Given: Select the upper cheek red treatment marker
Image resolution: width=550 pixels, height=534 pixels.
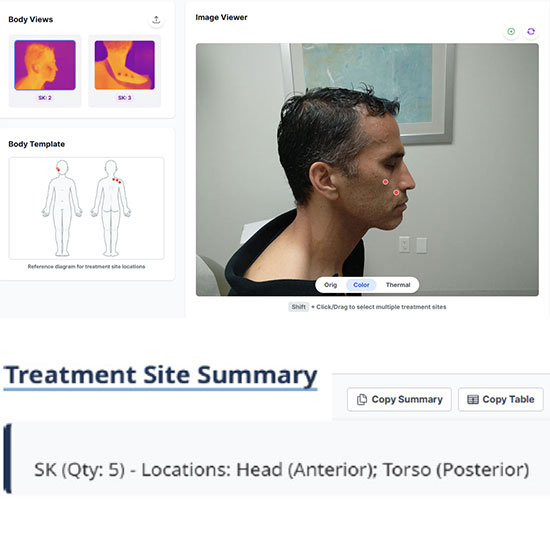Looking at the screenshot, I should click(x=385, y=182).
